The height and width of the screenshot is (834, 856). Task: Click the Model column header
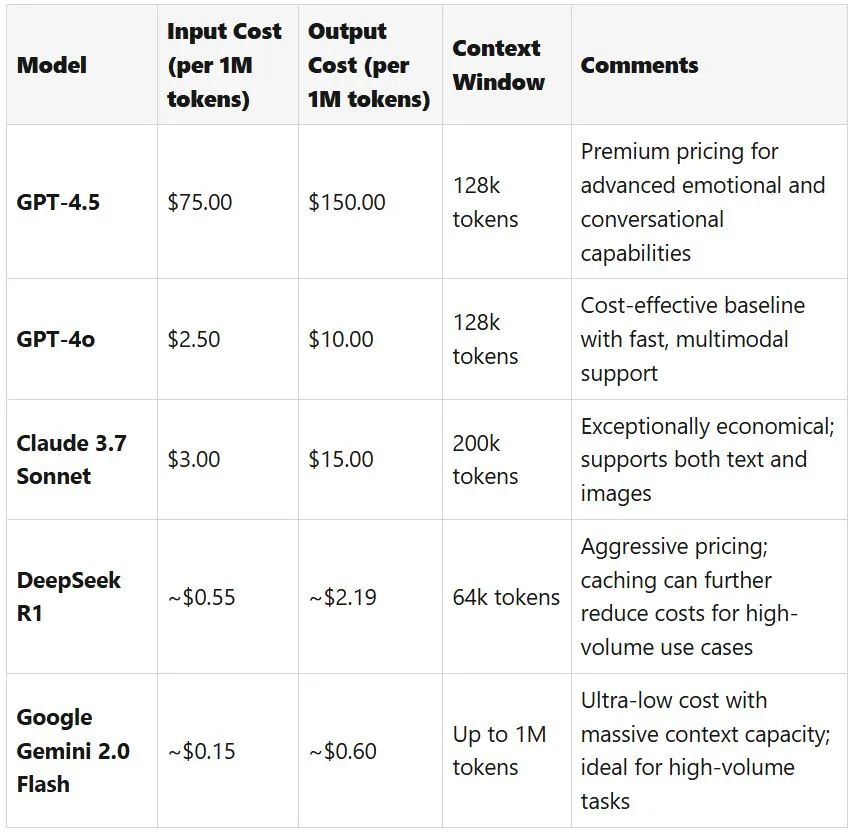pyautogui.click(x=51, y=65)
